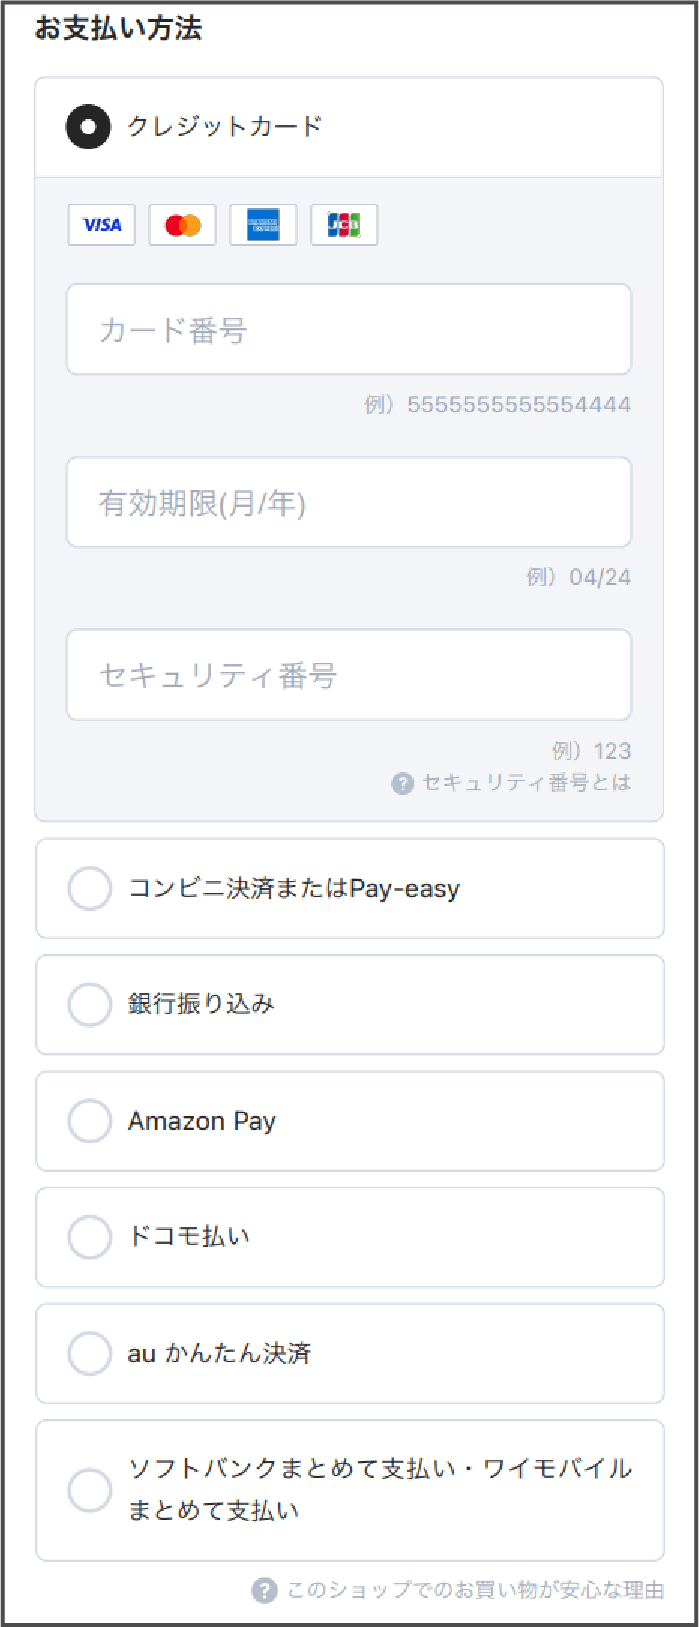Open the セキュリティ番号とは help link
Screen dimensions: 699x1627
coord(526,783)
